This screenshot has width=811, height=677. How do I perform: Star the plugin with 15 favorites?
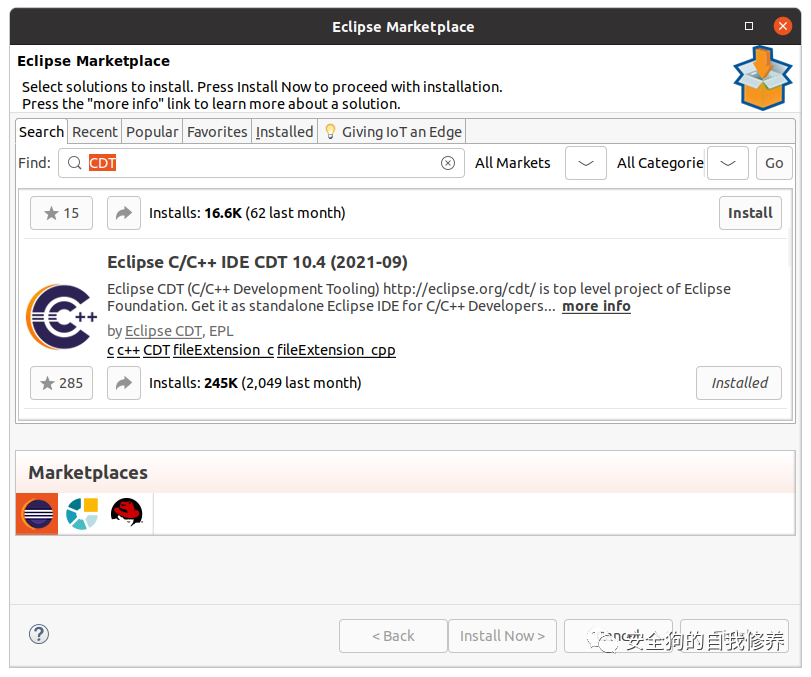(61, 213)
